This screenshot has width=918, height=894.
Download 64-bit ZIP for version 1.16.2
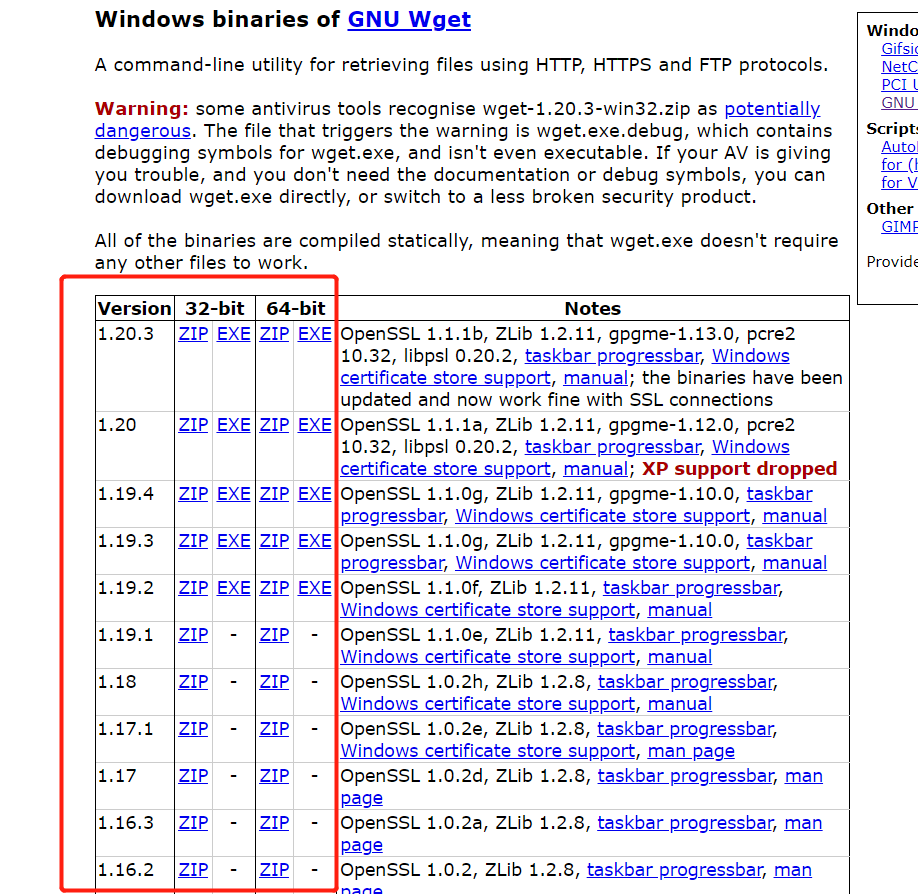274,869
